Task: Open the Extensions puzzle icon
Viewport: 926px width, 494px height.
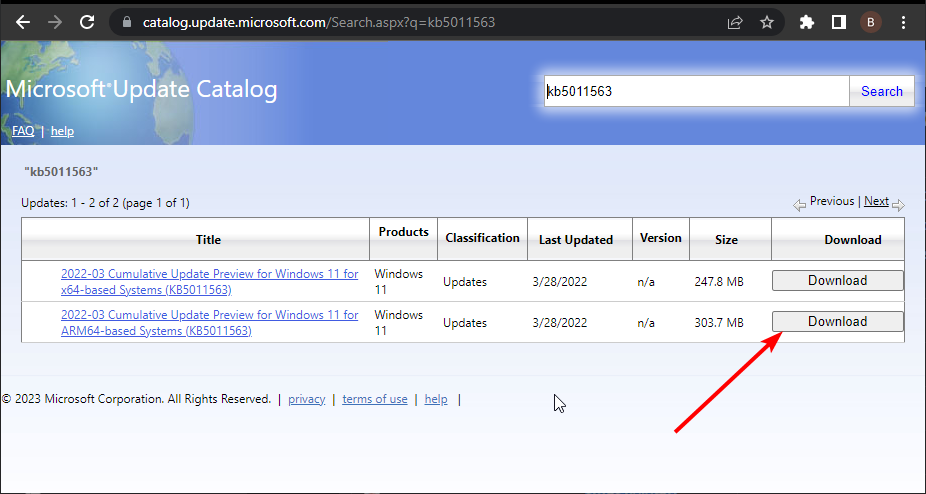Action: click(x=807, y=22)
